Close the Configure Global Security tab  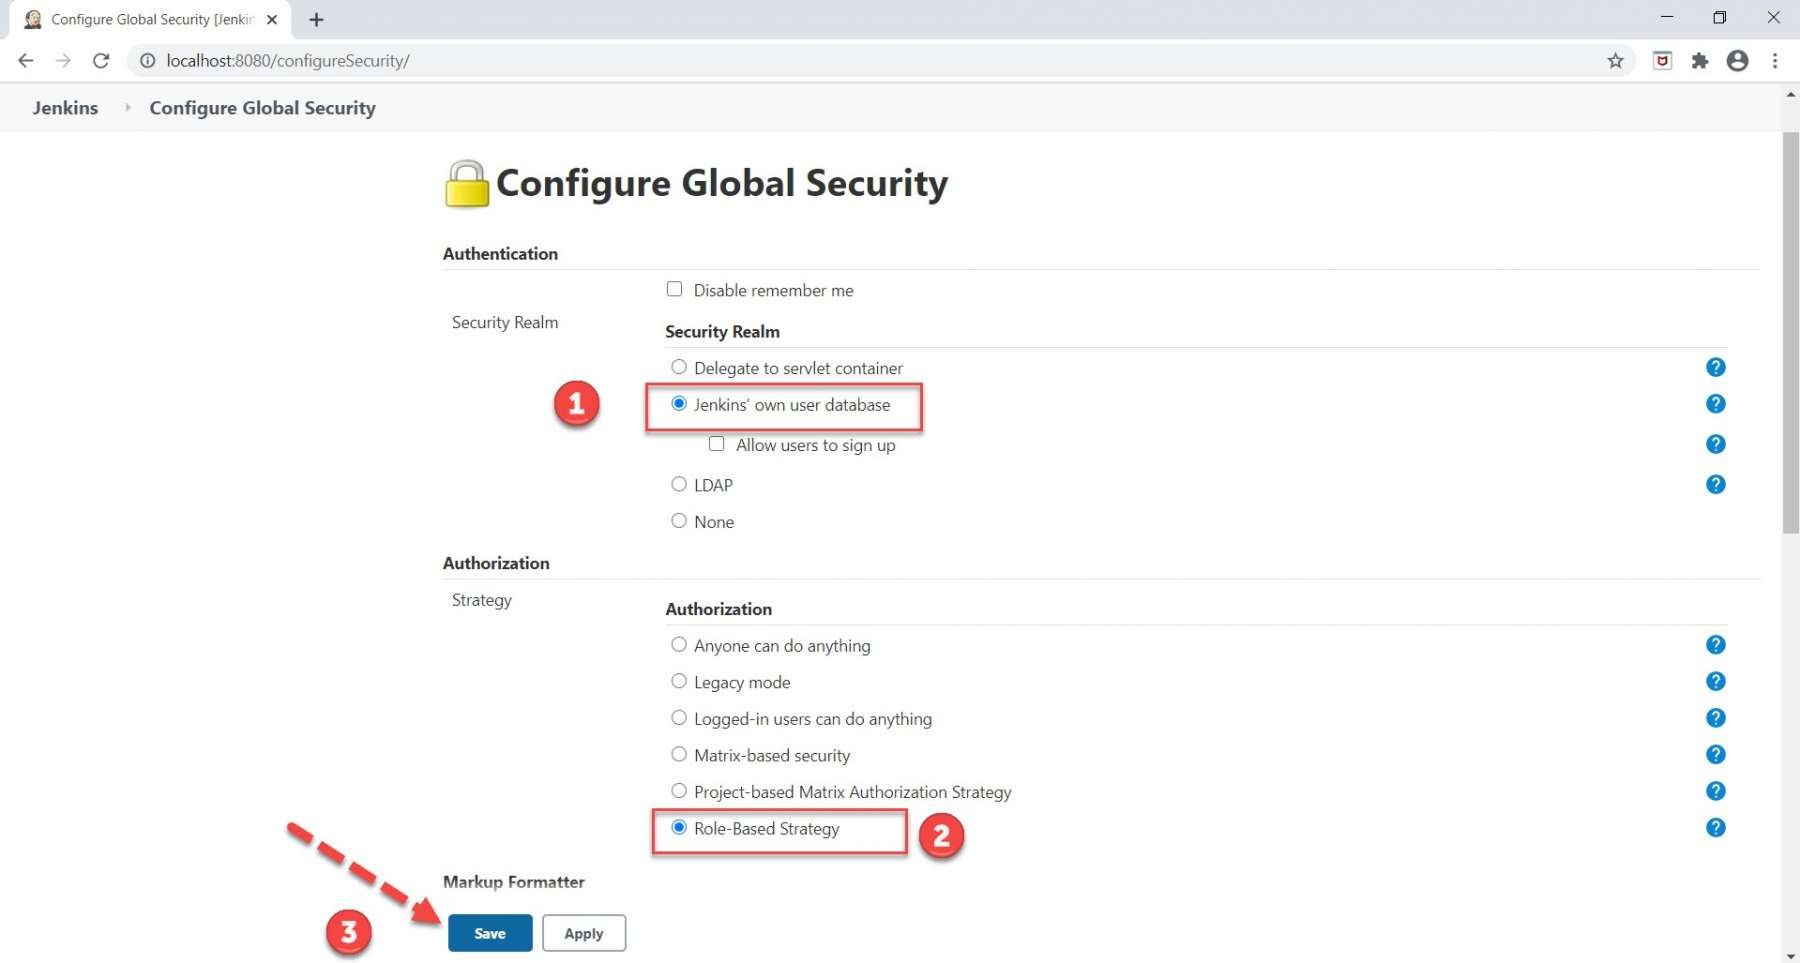point(272,20)
